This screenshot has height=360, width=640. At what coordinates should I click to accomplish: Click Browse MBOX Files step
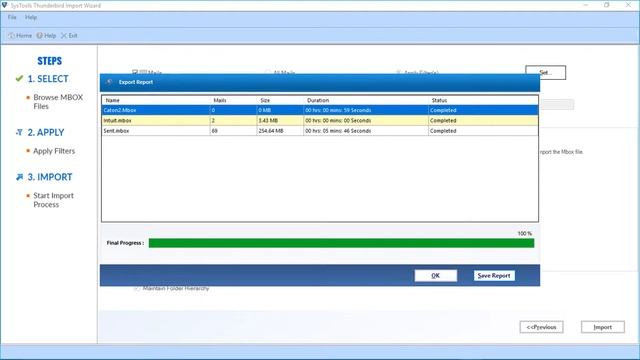click(x=58, y=102)
